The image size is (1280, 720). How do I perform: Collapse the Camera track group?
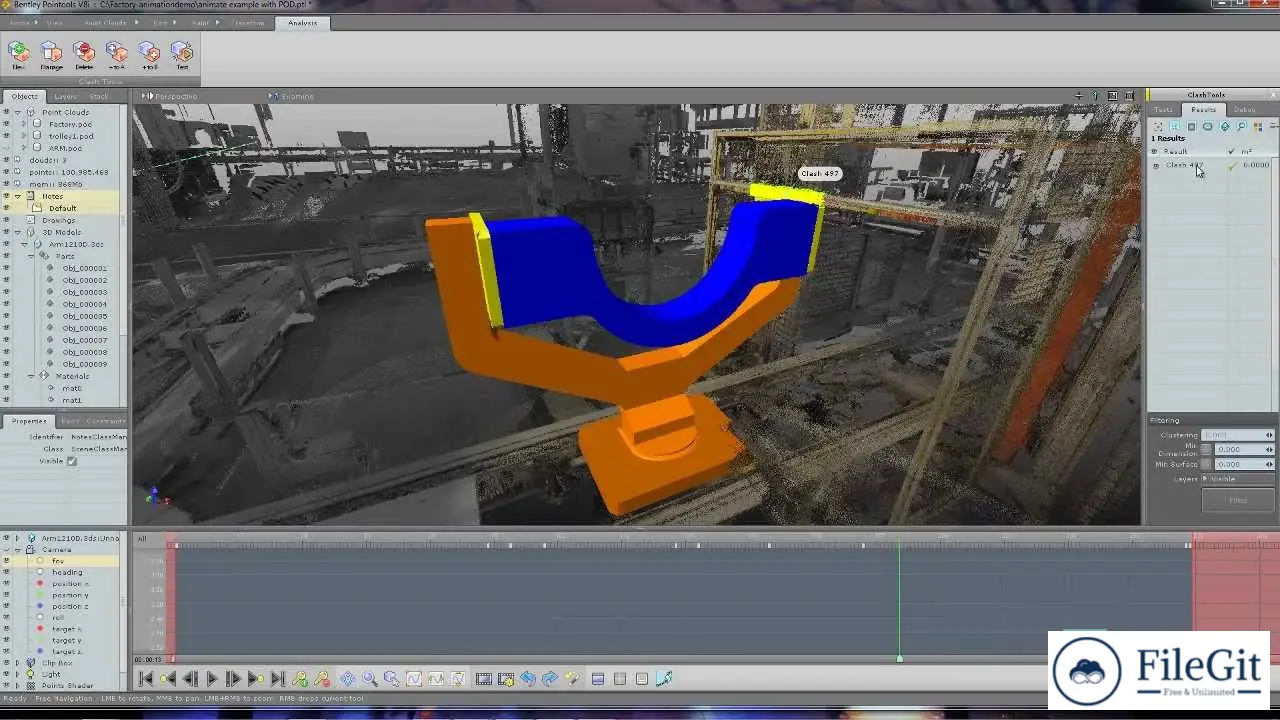[x=18, y=549]
